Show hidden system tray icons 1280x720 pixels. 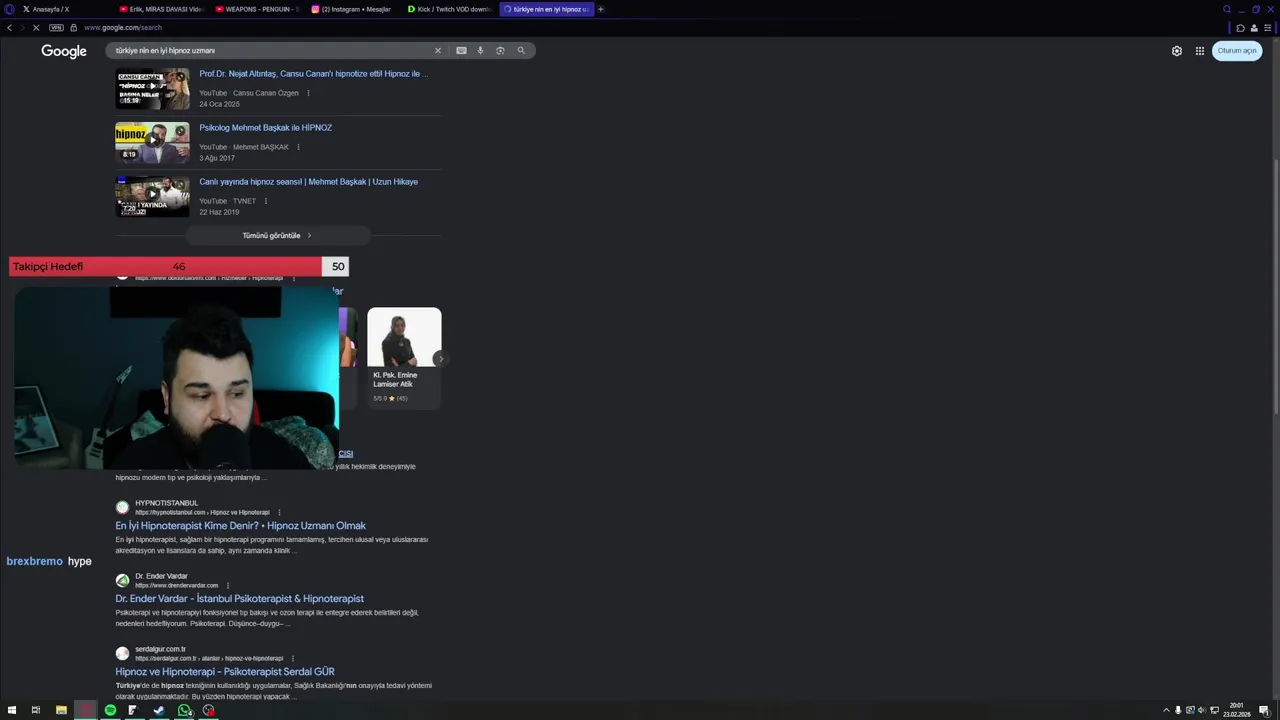click(x=1166, y=710)
